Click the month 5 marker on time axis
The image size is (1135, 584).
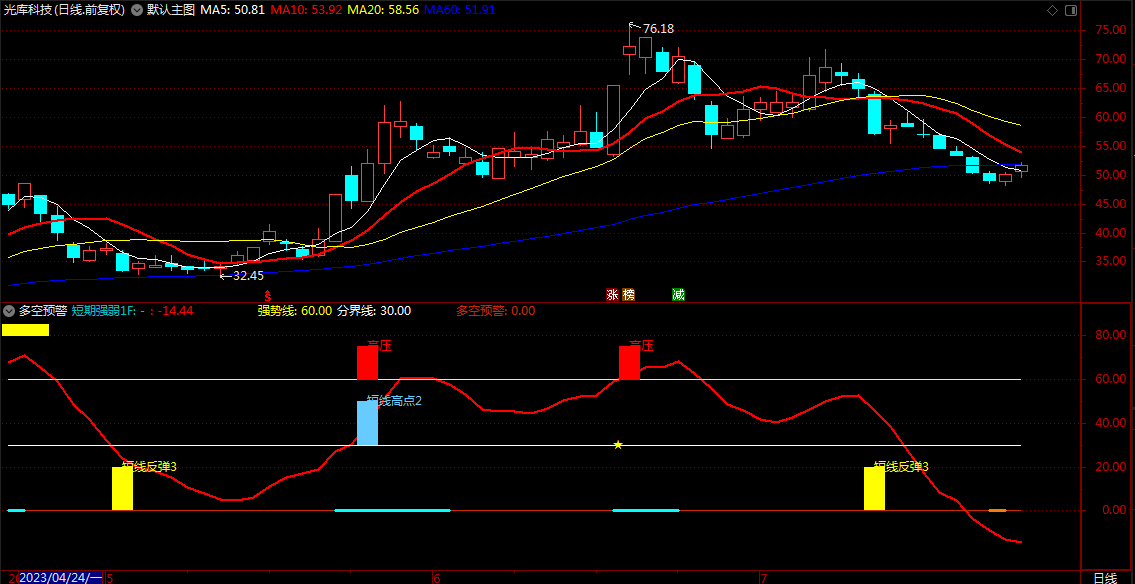tap(110, 577)
